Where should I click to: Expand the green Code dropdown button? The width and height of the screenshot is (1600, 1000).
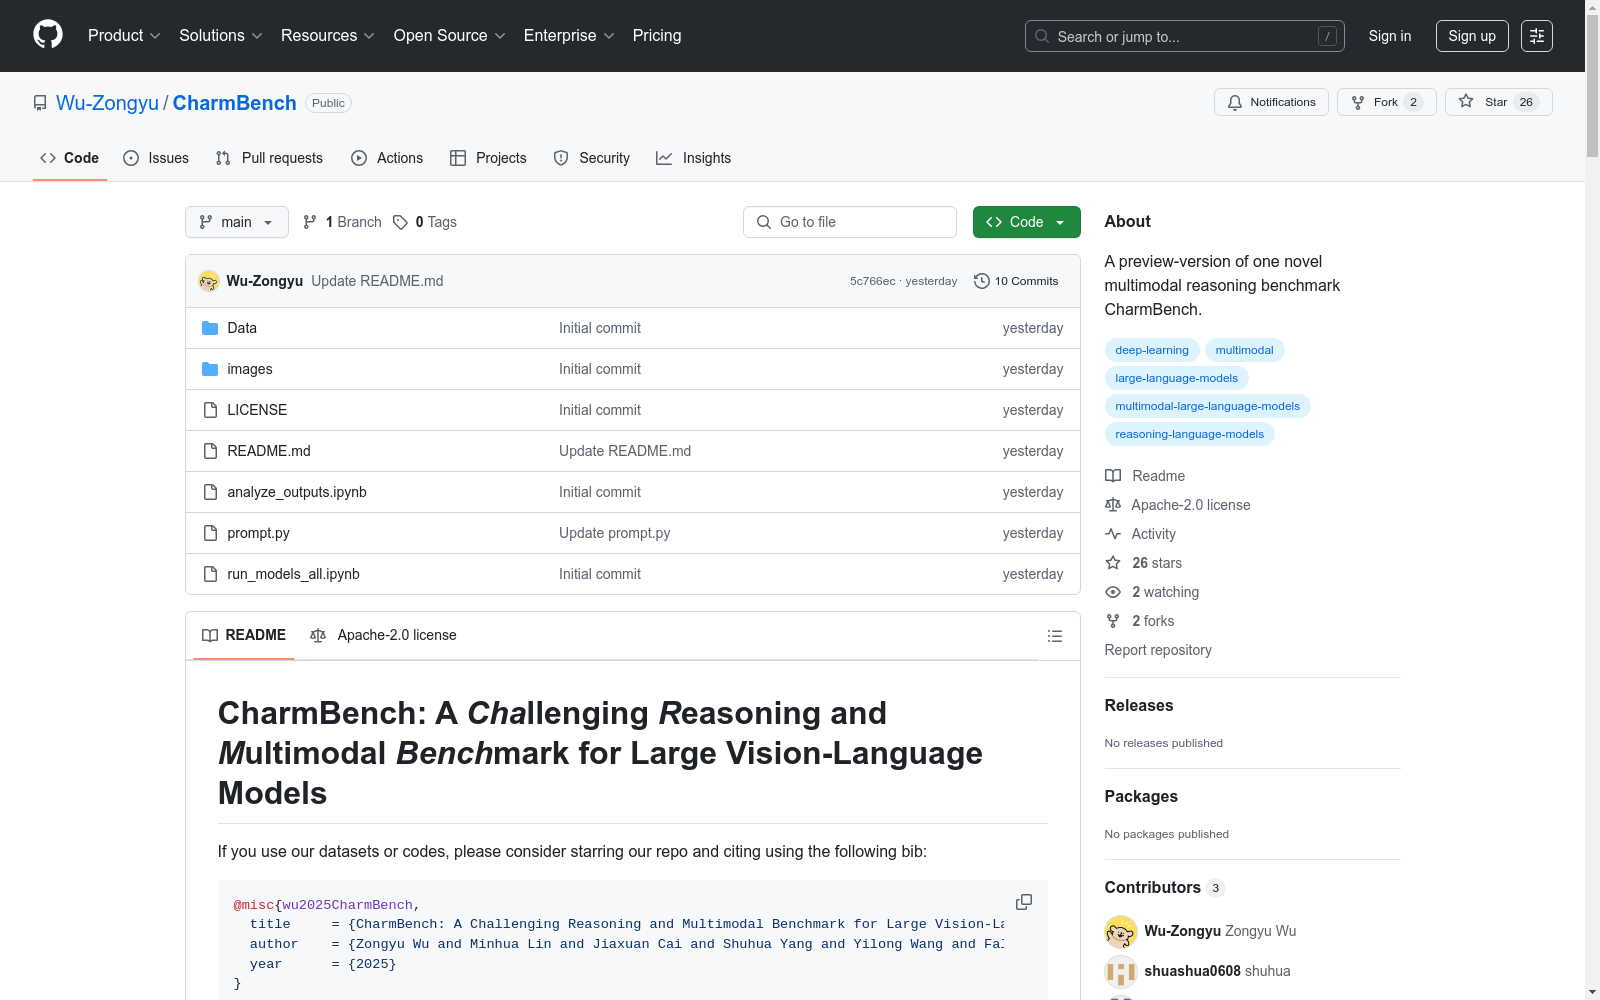tap(1026, 222)
